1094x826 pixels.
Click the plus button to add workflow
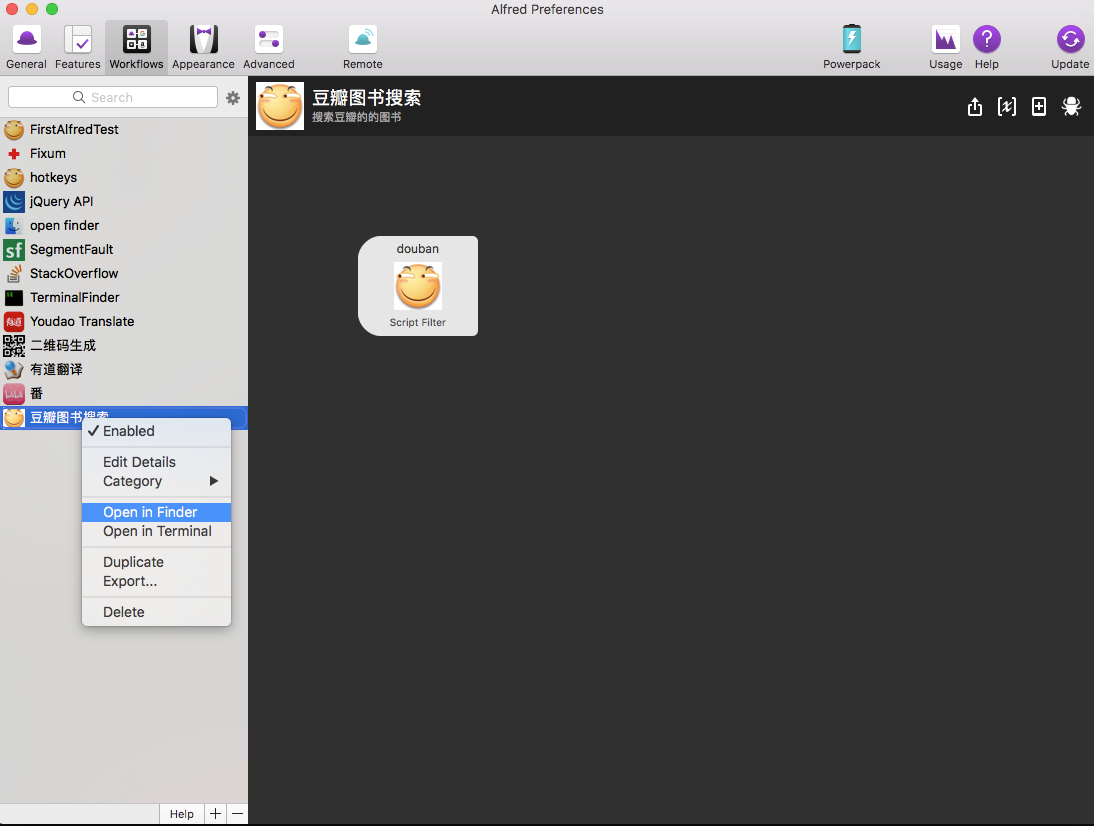[216, 814]
